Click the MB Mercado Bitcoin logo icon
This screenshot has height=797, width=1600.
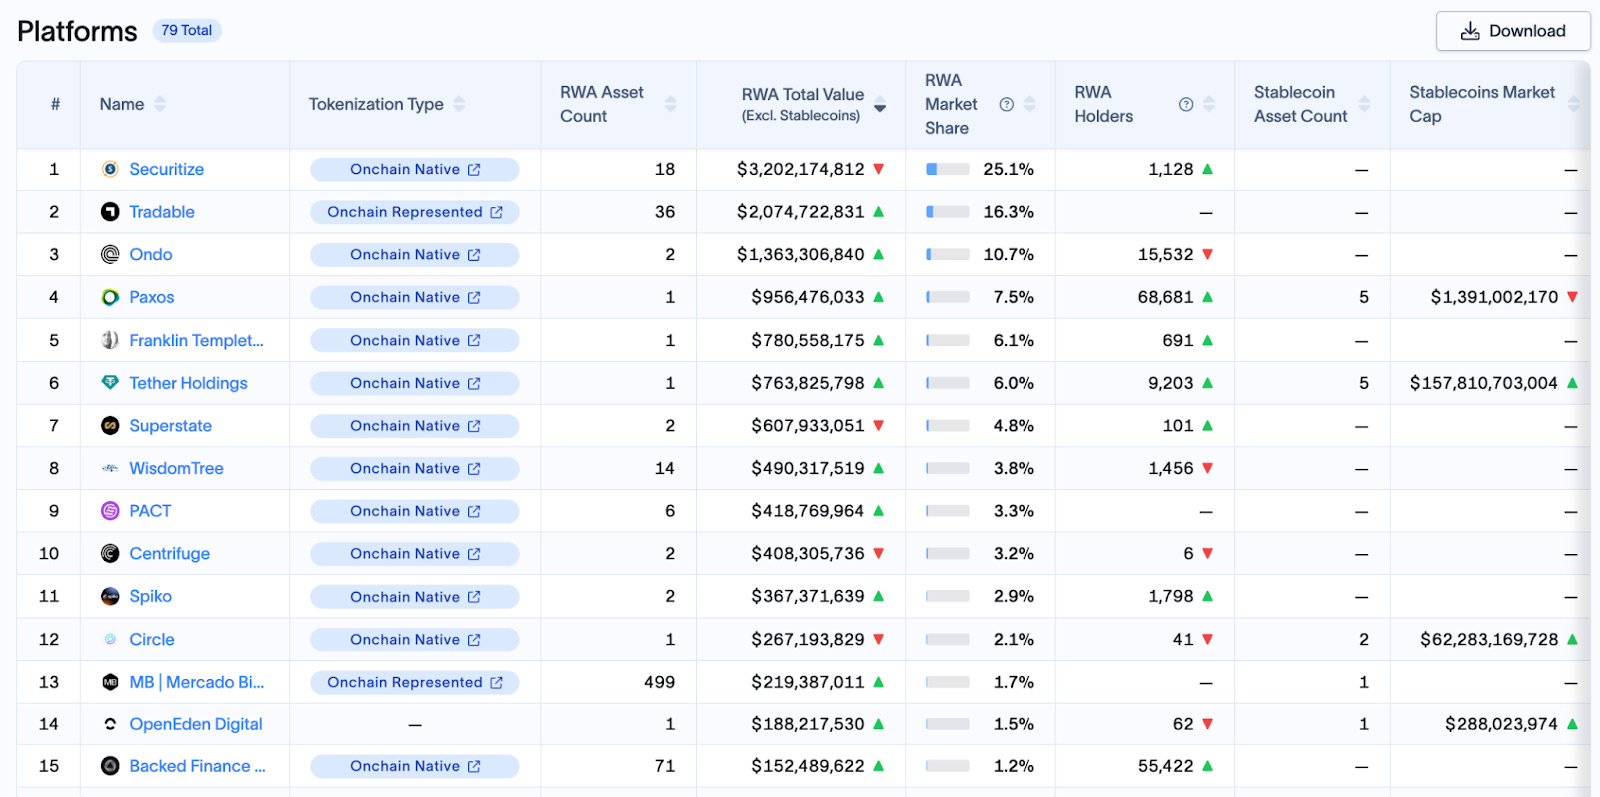click(x=110, y=682)
